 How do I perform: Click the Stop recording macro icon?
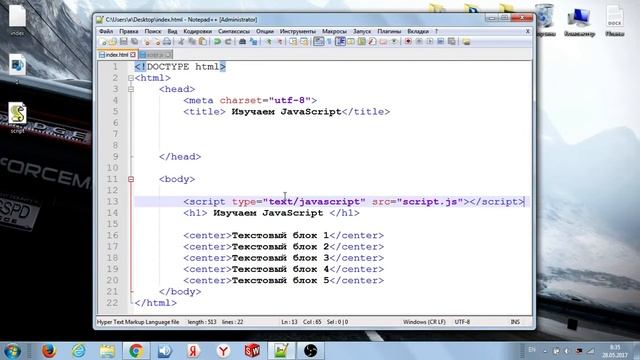[419, 42]
